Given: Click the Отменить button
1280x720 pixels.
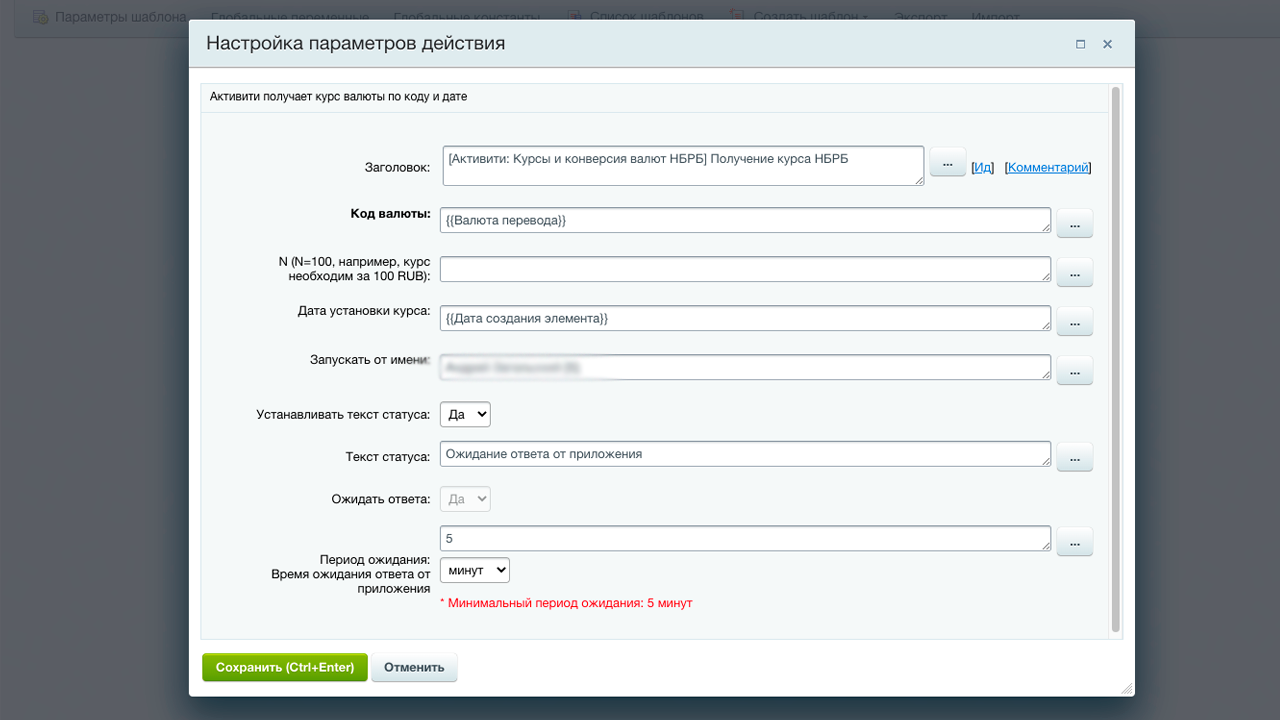Looking at the screenshot, I should tap(414, 668).
